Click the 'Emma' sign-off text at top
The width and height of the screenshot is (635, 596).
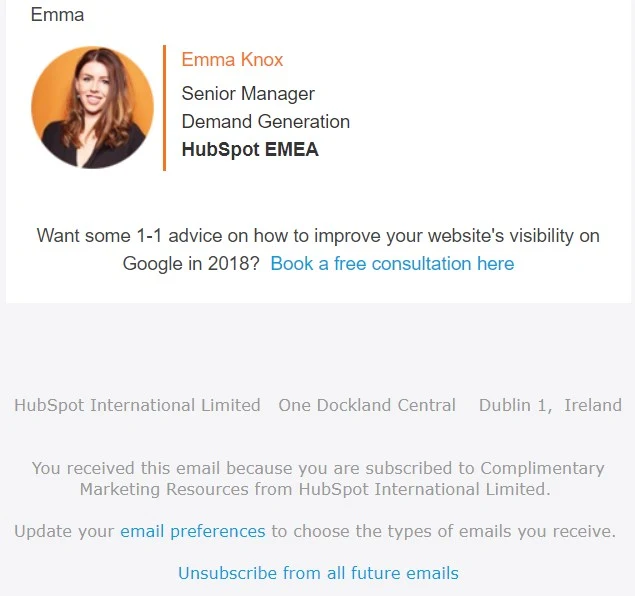click(x=57, y=15)
